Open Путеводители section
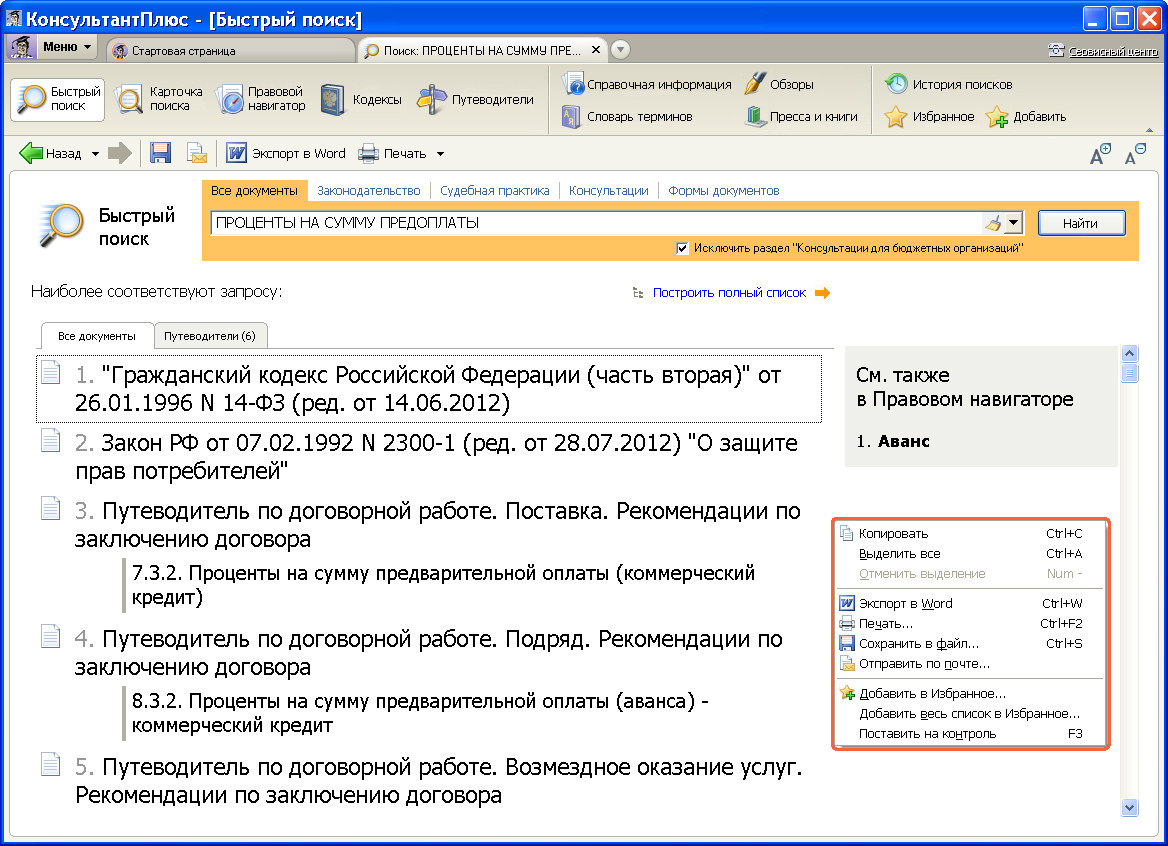Viewport: 1168px width, 846px height. [475, 99]
